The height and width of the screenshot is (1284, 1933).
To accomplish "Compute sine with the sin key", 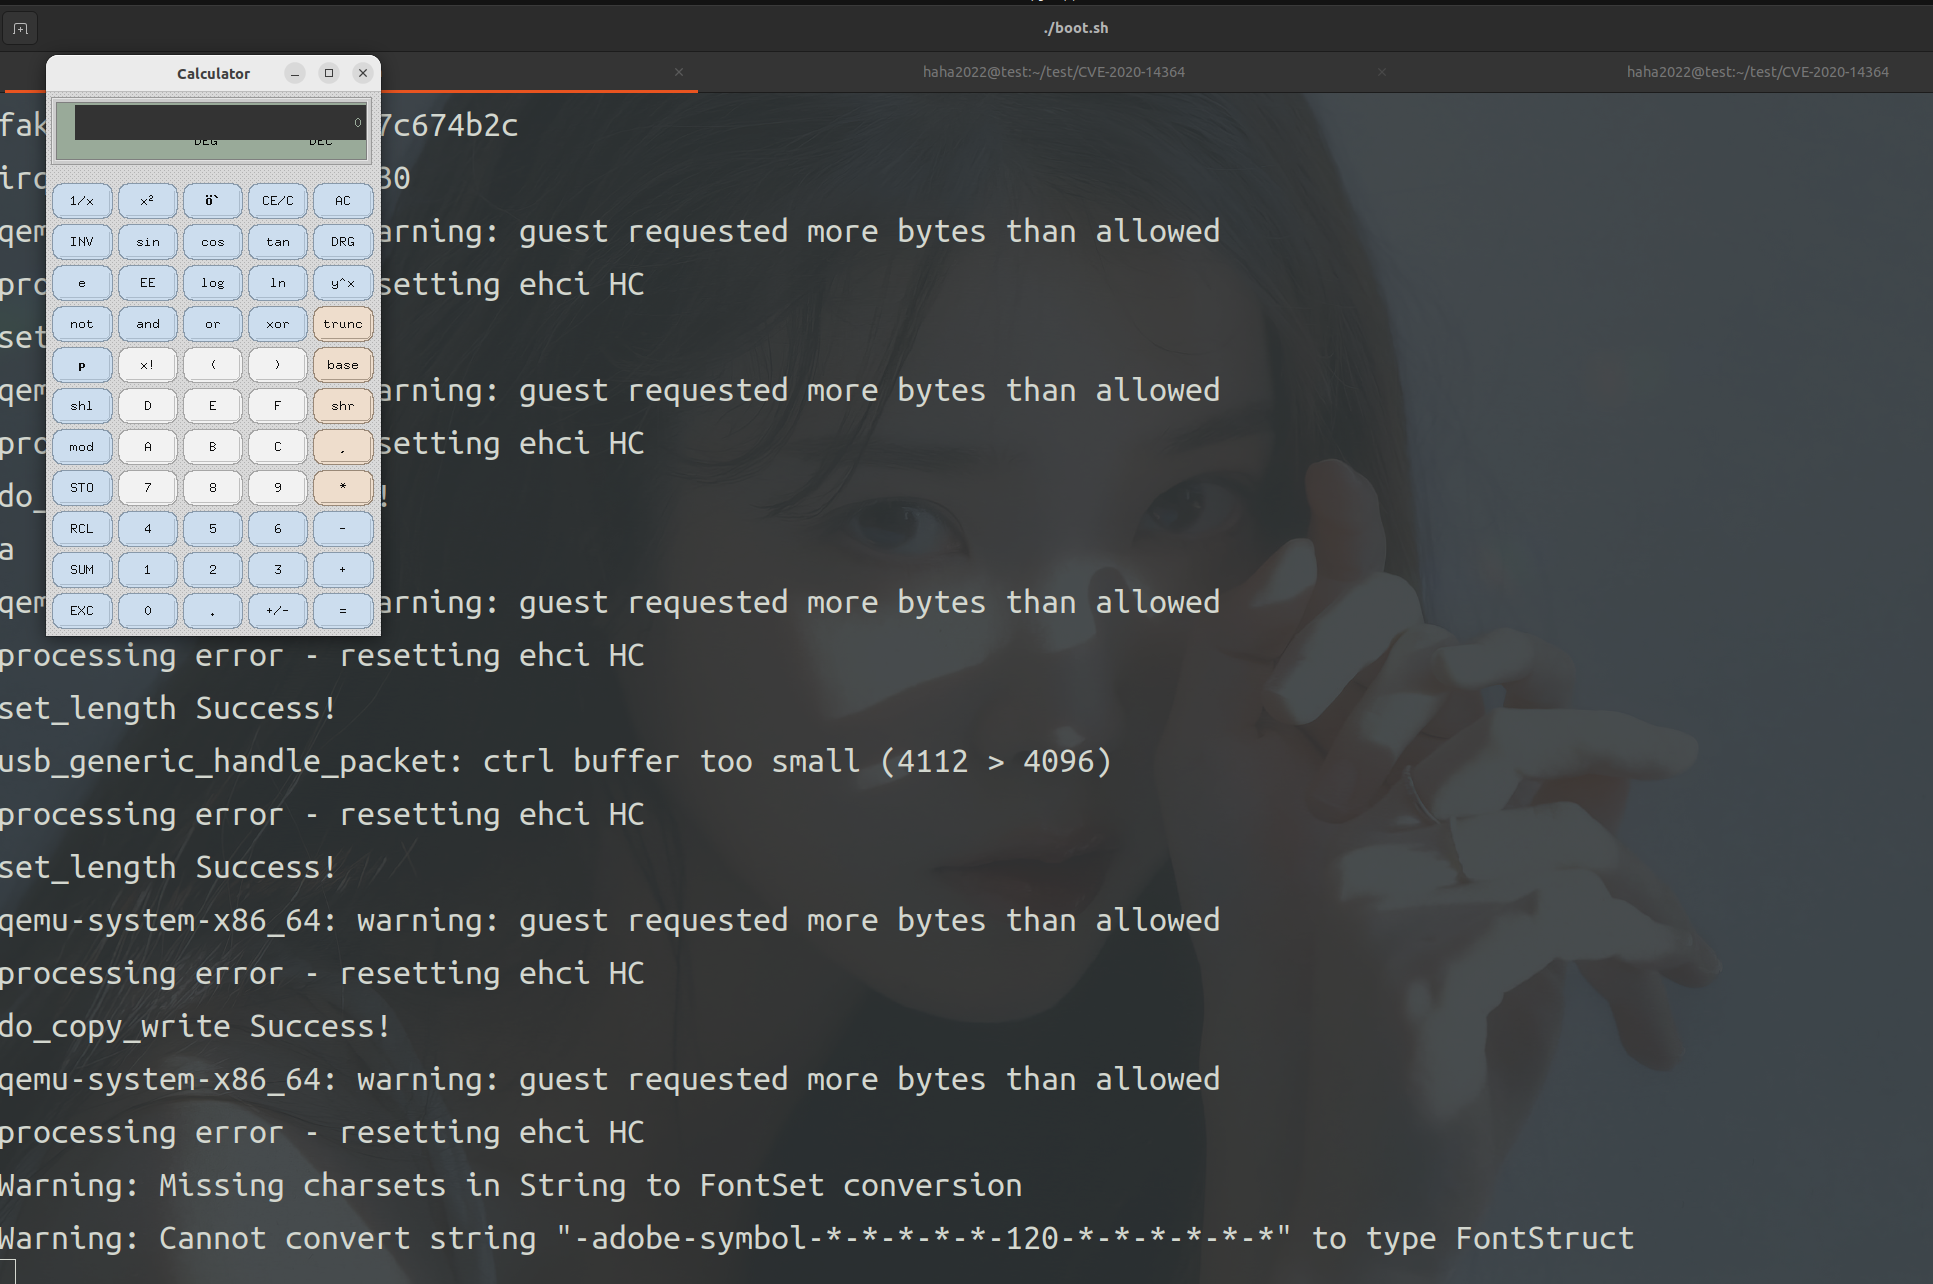I will [147, 242].
